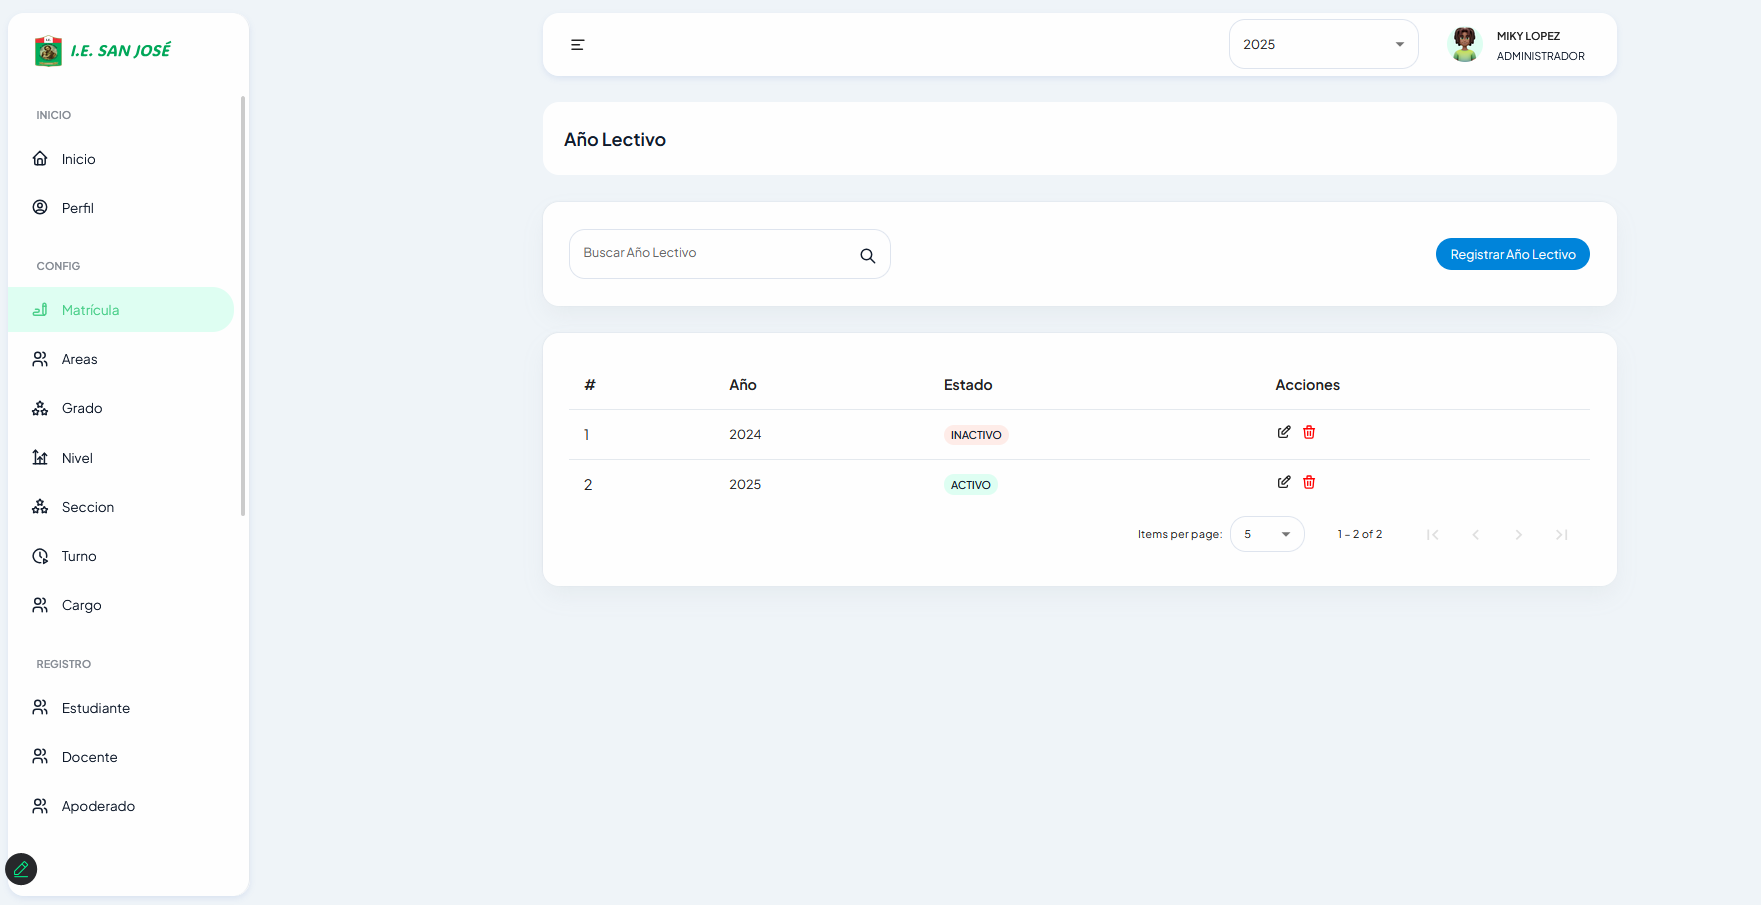The image size is (1761, 905).
Task: Open the user avatar profile picture
Action: (x=1465, y=45)
